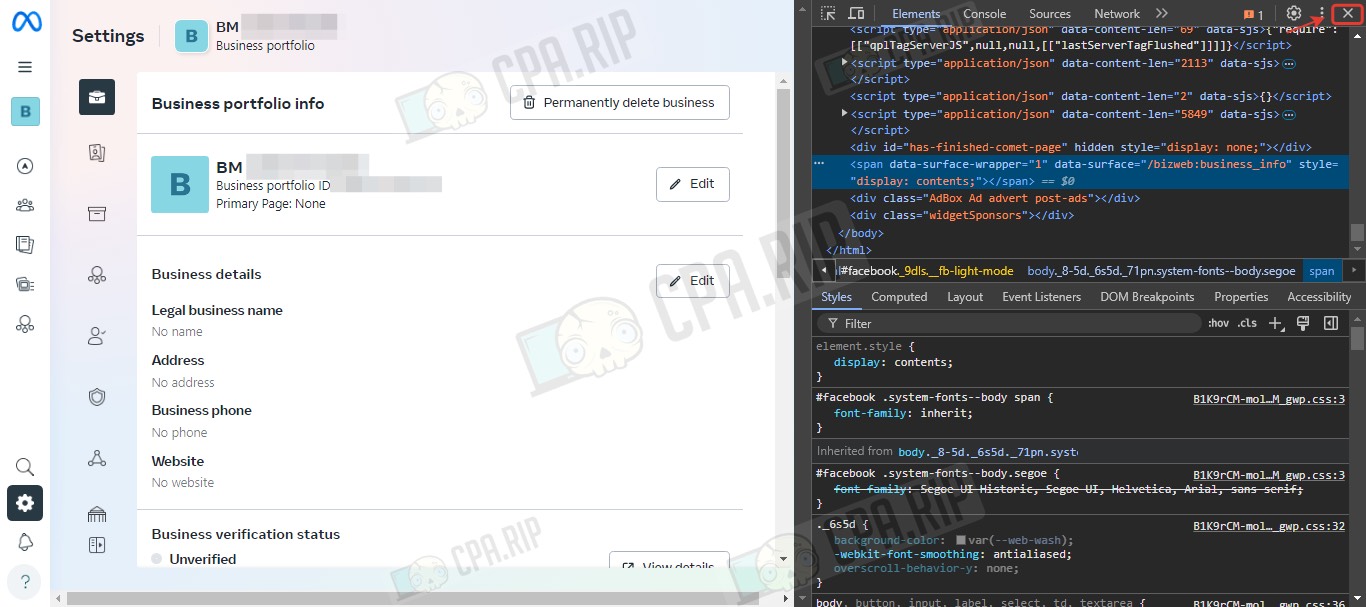Click the Meta logo in the left rail
This screenshot has height=607, width=1366.
(x=26, y=22)
